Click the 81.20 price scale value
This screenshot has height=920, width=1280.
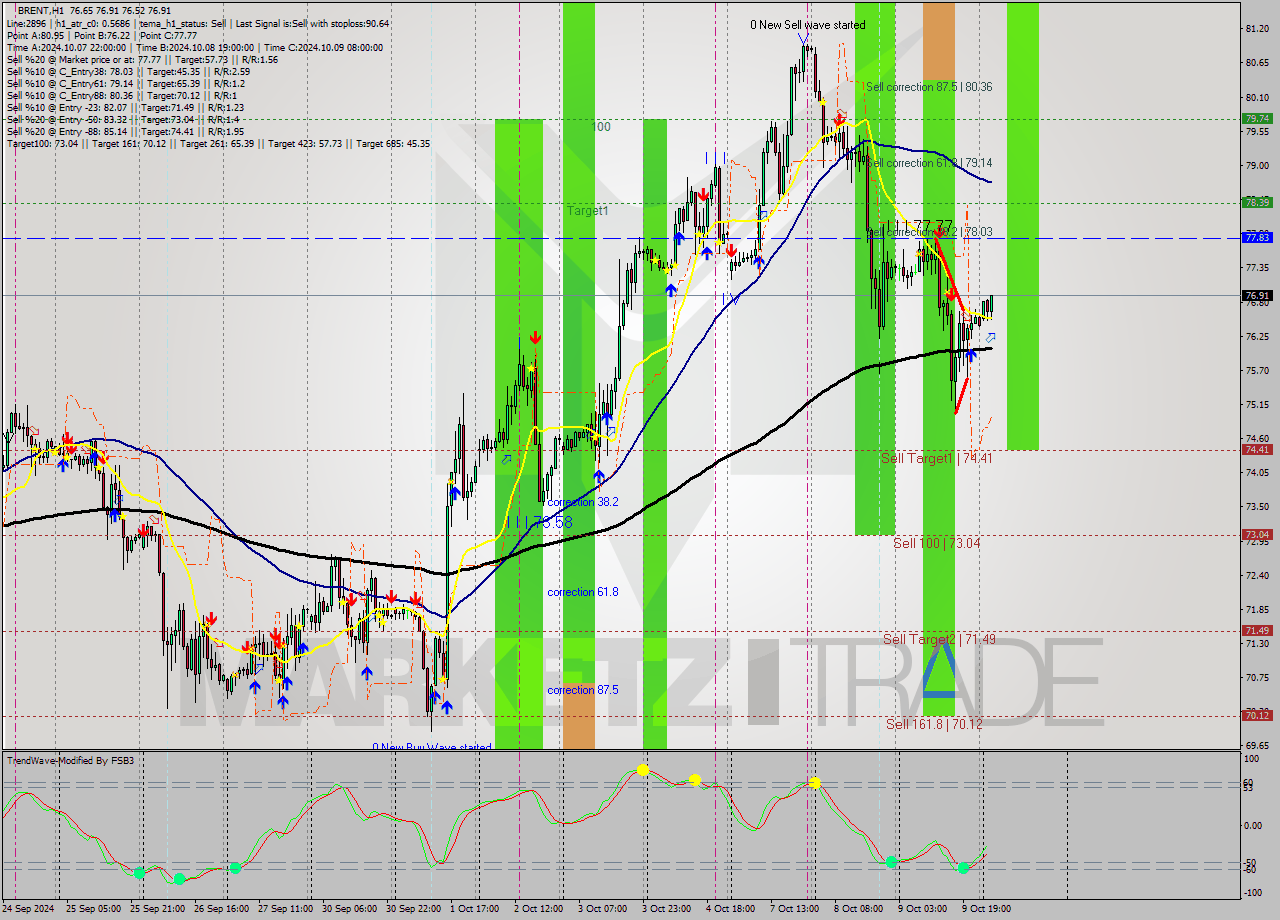tap(1256, 29)
